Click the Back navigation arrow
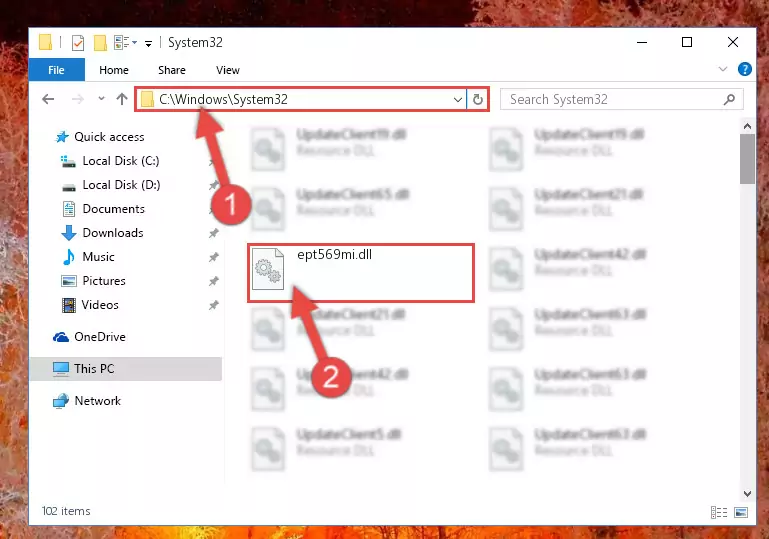 48,100
